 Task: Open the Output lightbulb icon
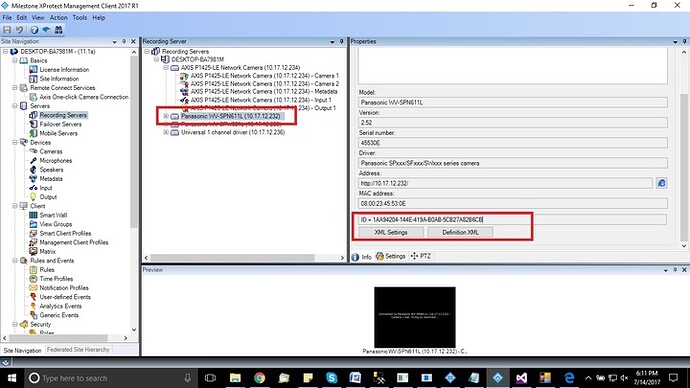click(x=33, y=197)
